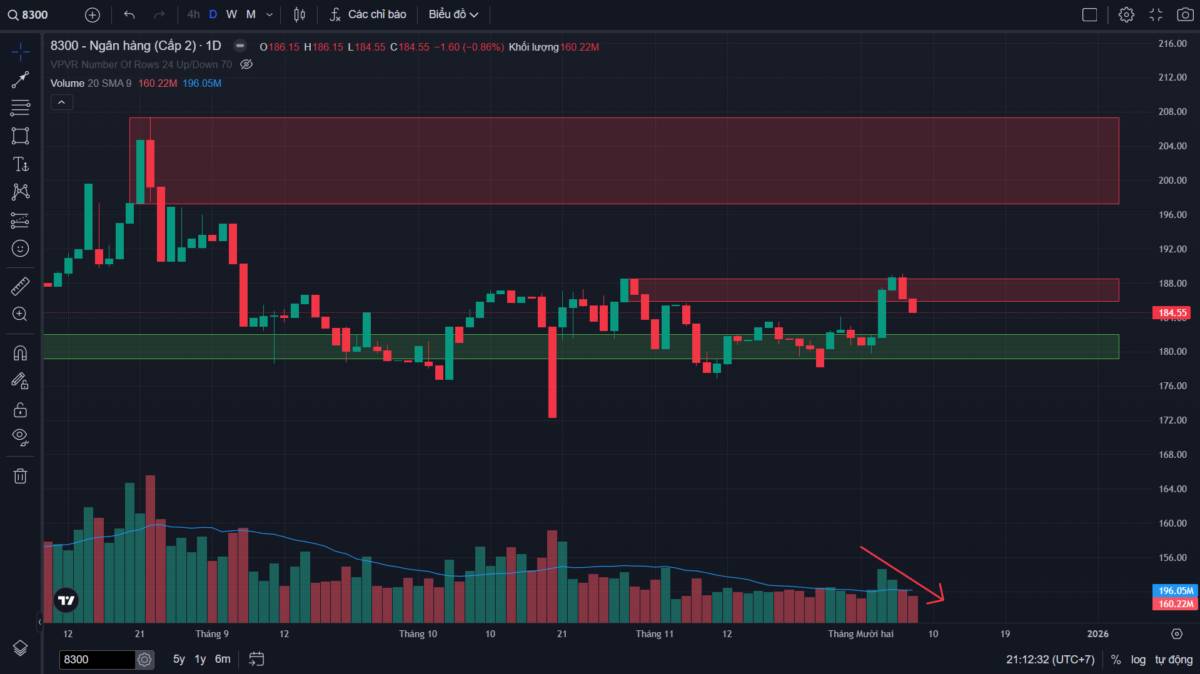Click the trash remove drawings icon
This screenshot has height=674, width=1200.
[20, 476]
